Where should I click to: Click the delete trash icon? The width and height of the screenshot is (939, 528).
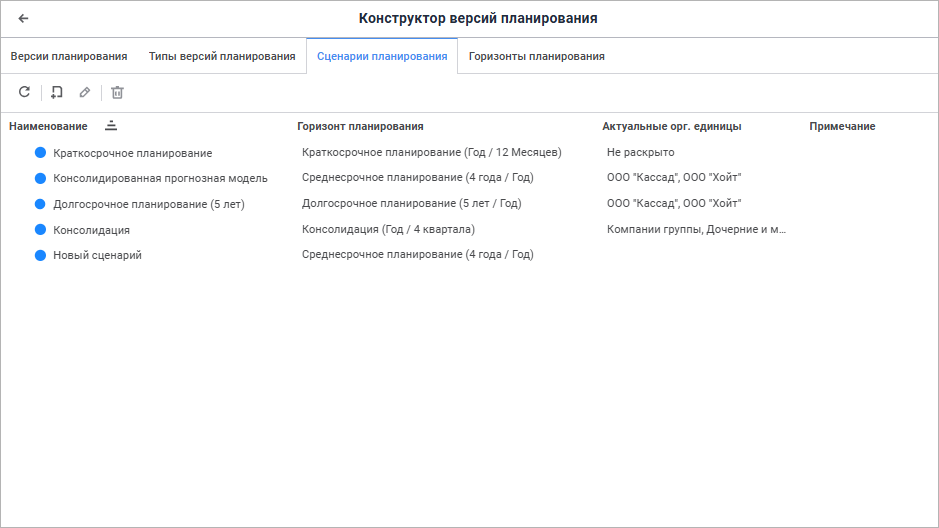pyautogui.click(x=117, y=92)
